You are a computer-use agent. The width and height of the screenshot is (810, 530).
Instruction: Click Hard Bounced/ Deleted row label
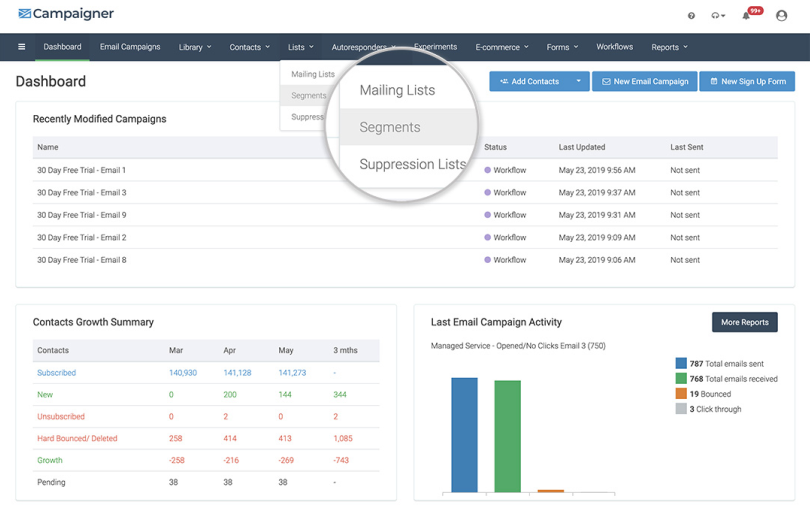pyautogui.click(x=77, y=438)
